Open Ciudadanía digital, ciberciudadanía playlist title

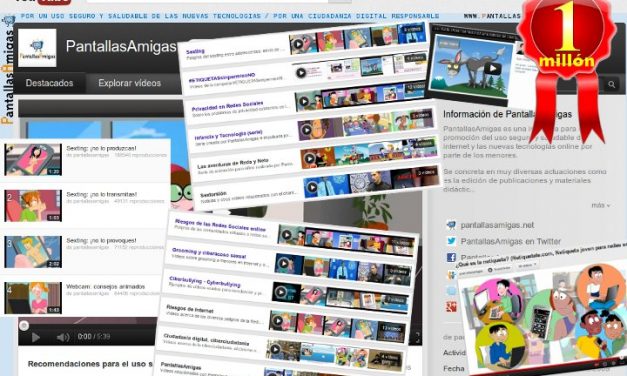(x=206, y=339)
